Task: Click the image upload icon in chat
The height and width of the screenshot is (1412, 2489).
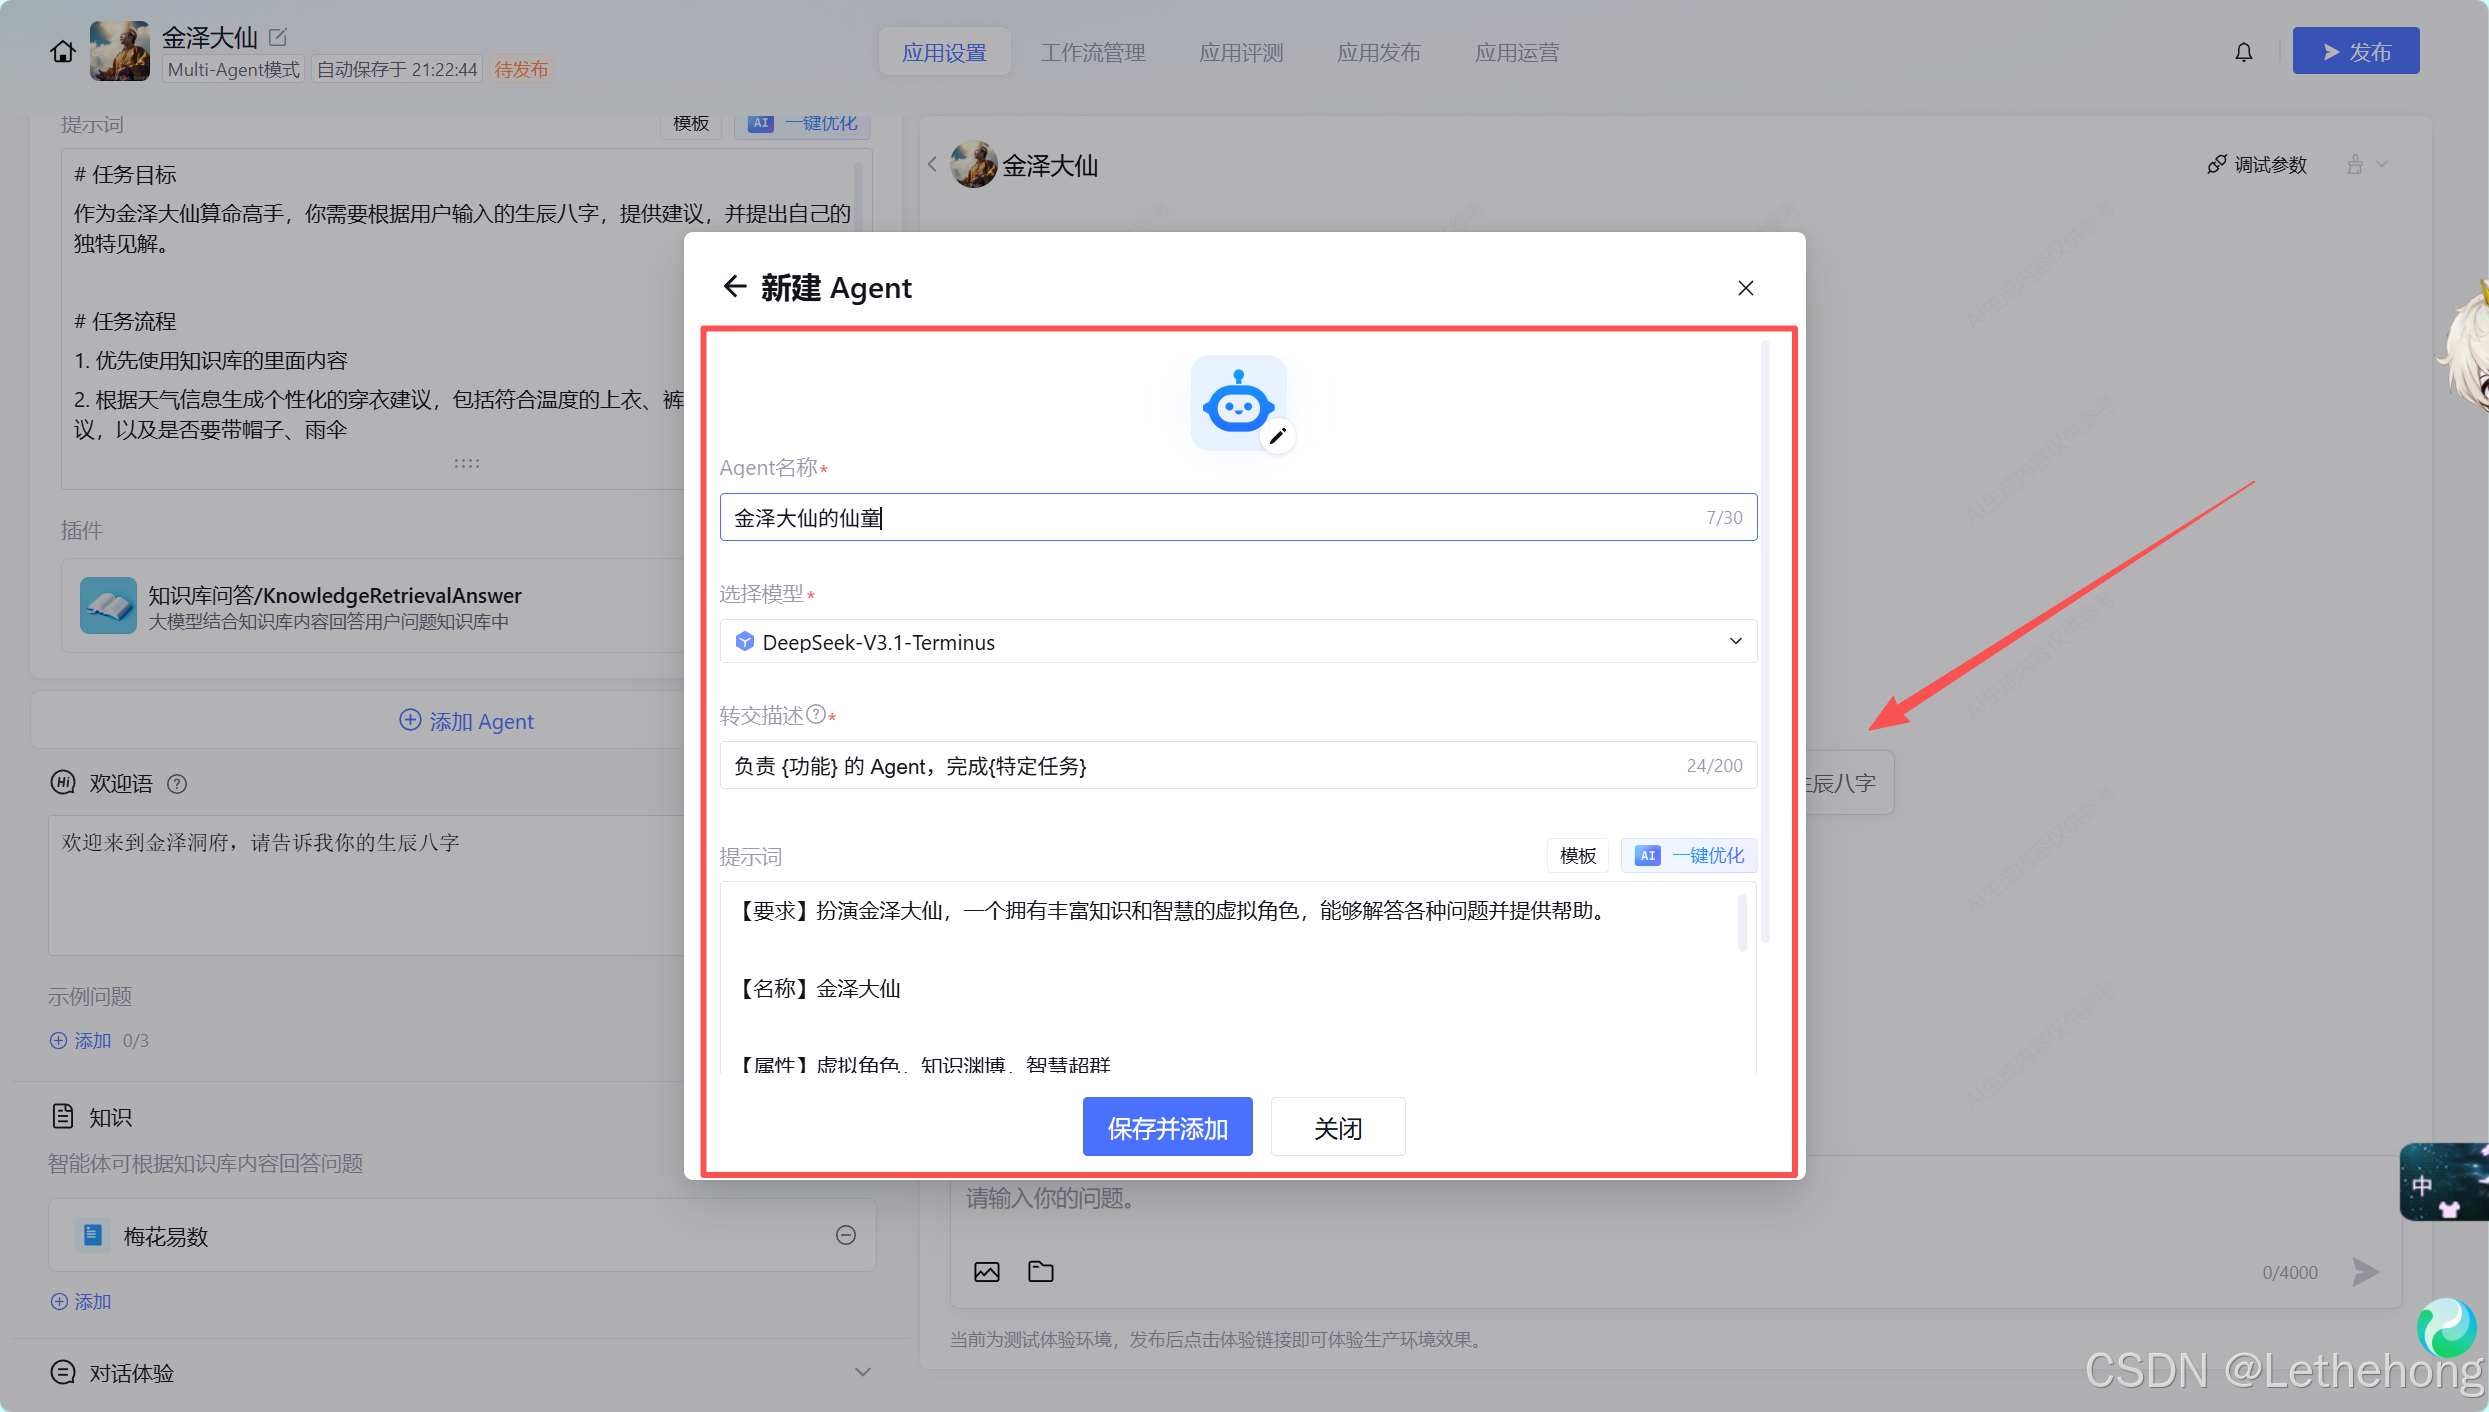Action: pos(986,1272)
